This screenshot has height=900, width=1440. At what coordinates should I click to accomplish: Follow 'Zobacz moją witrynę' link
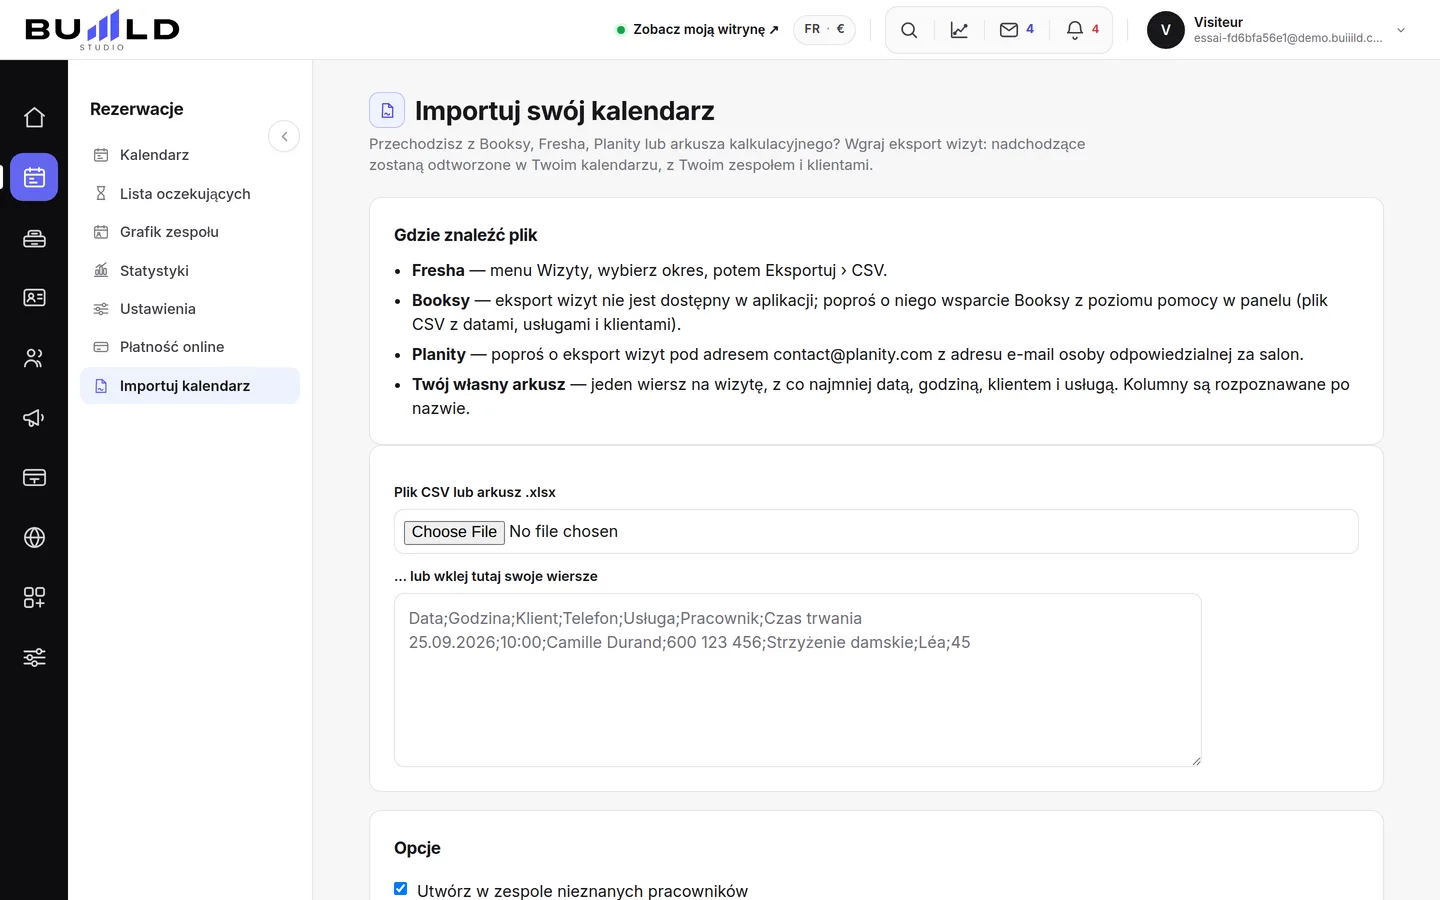[x=699, y=30]
